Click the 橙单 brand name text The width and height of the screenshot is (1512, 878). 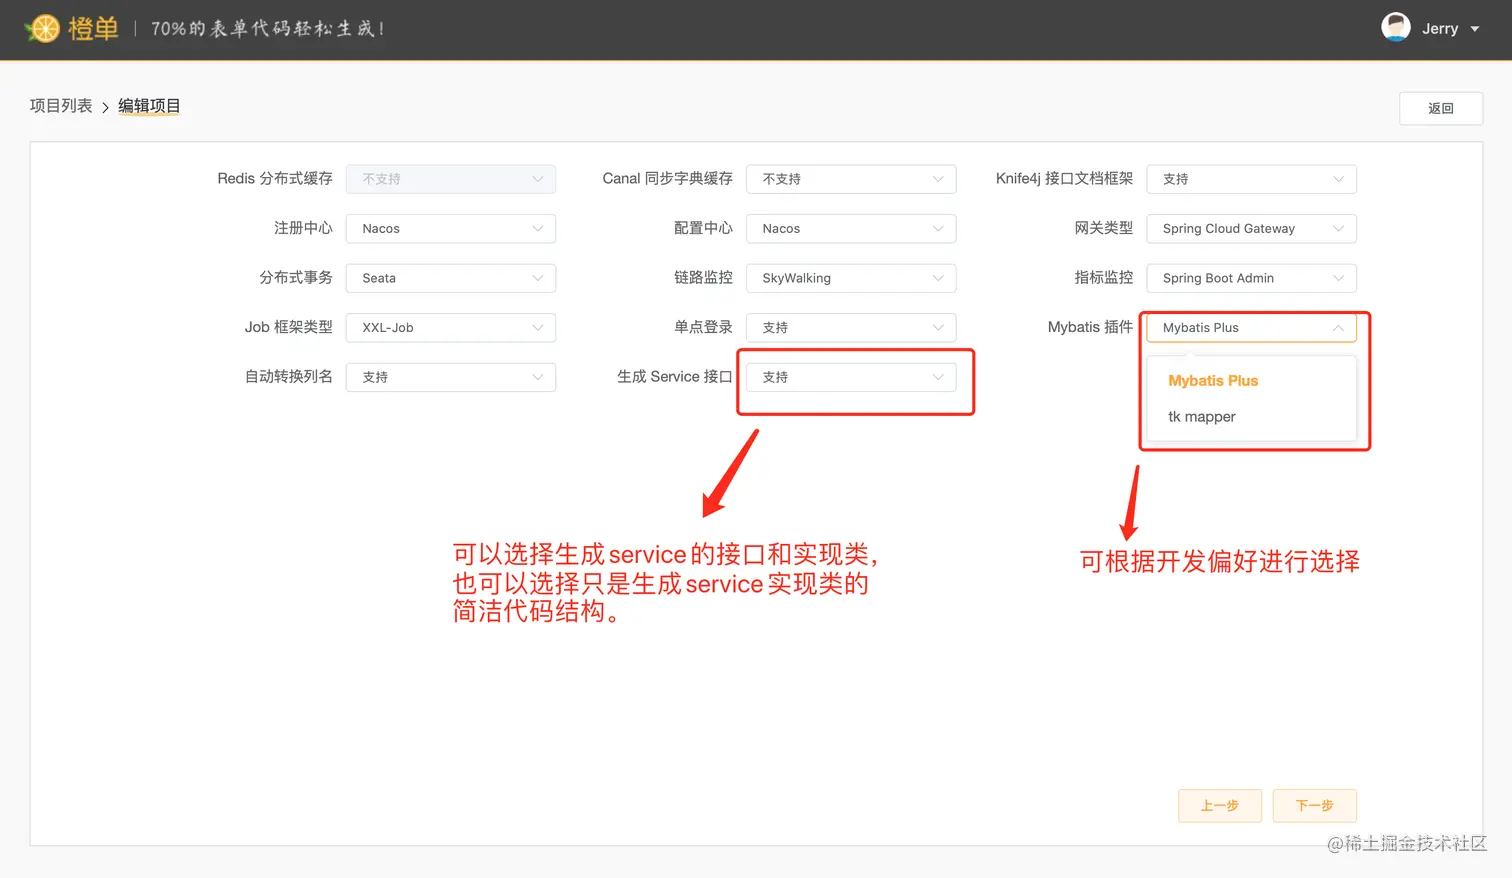(x=94, y=29)
